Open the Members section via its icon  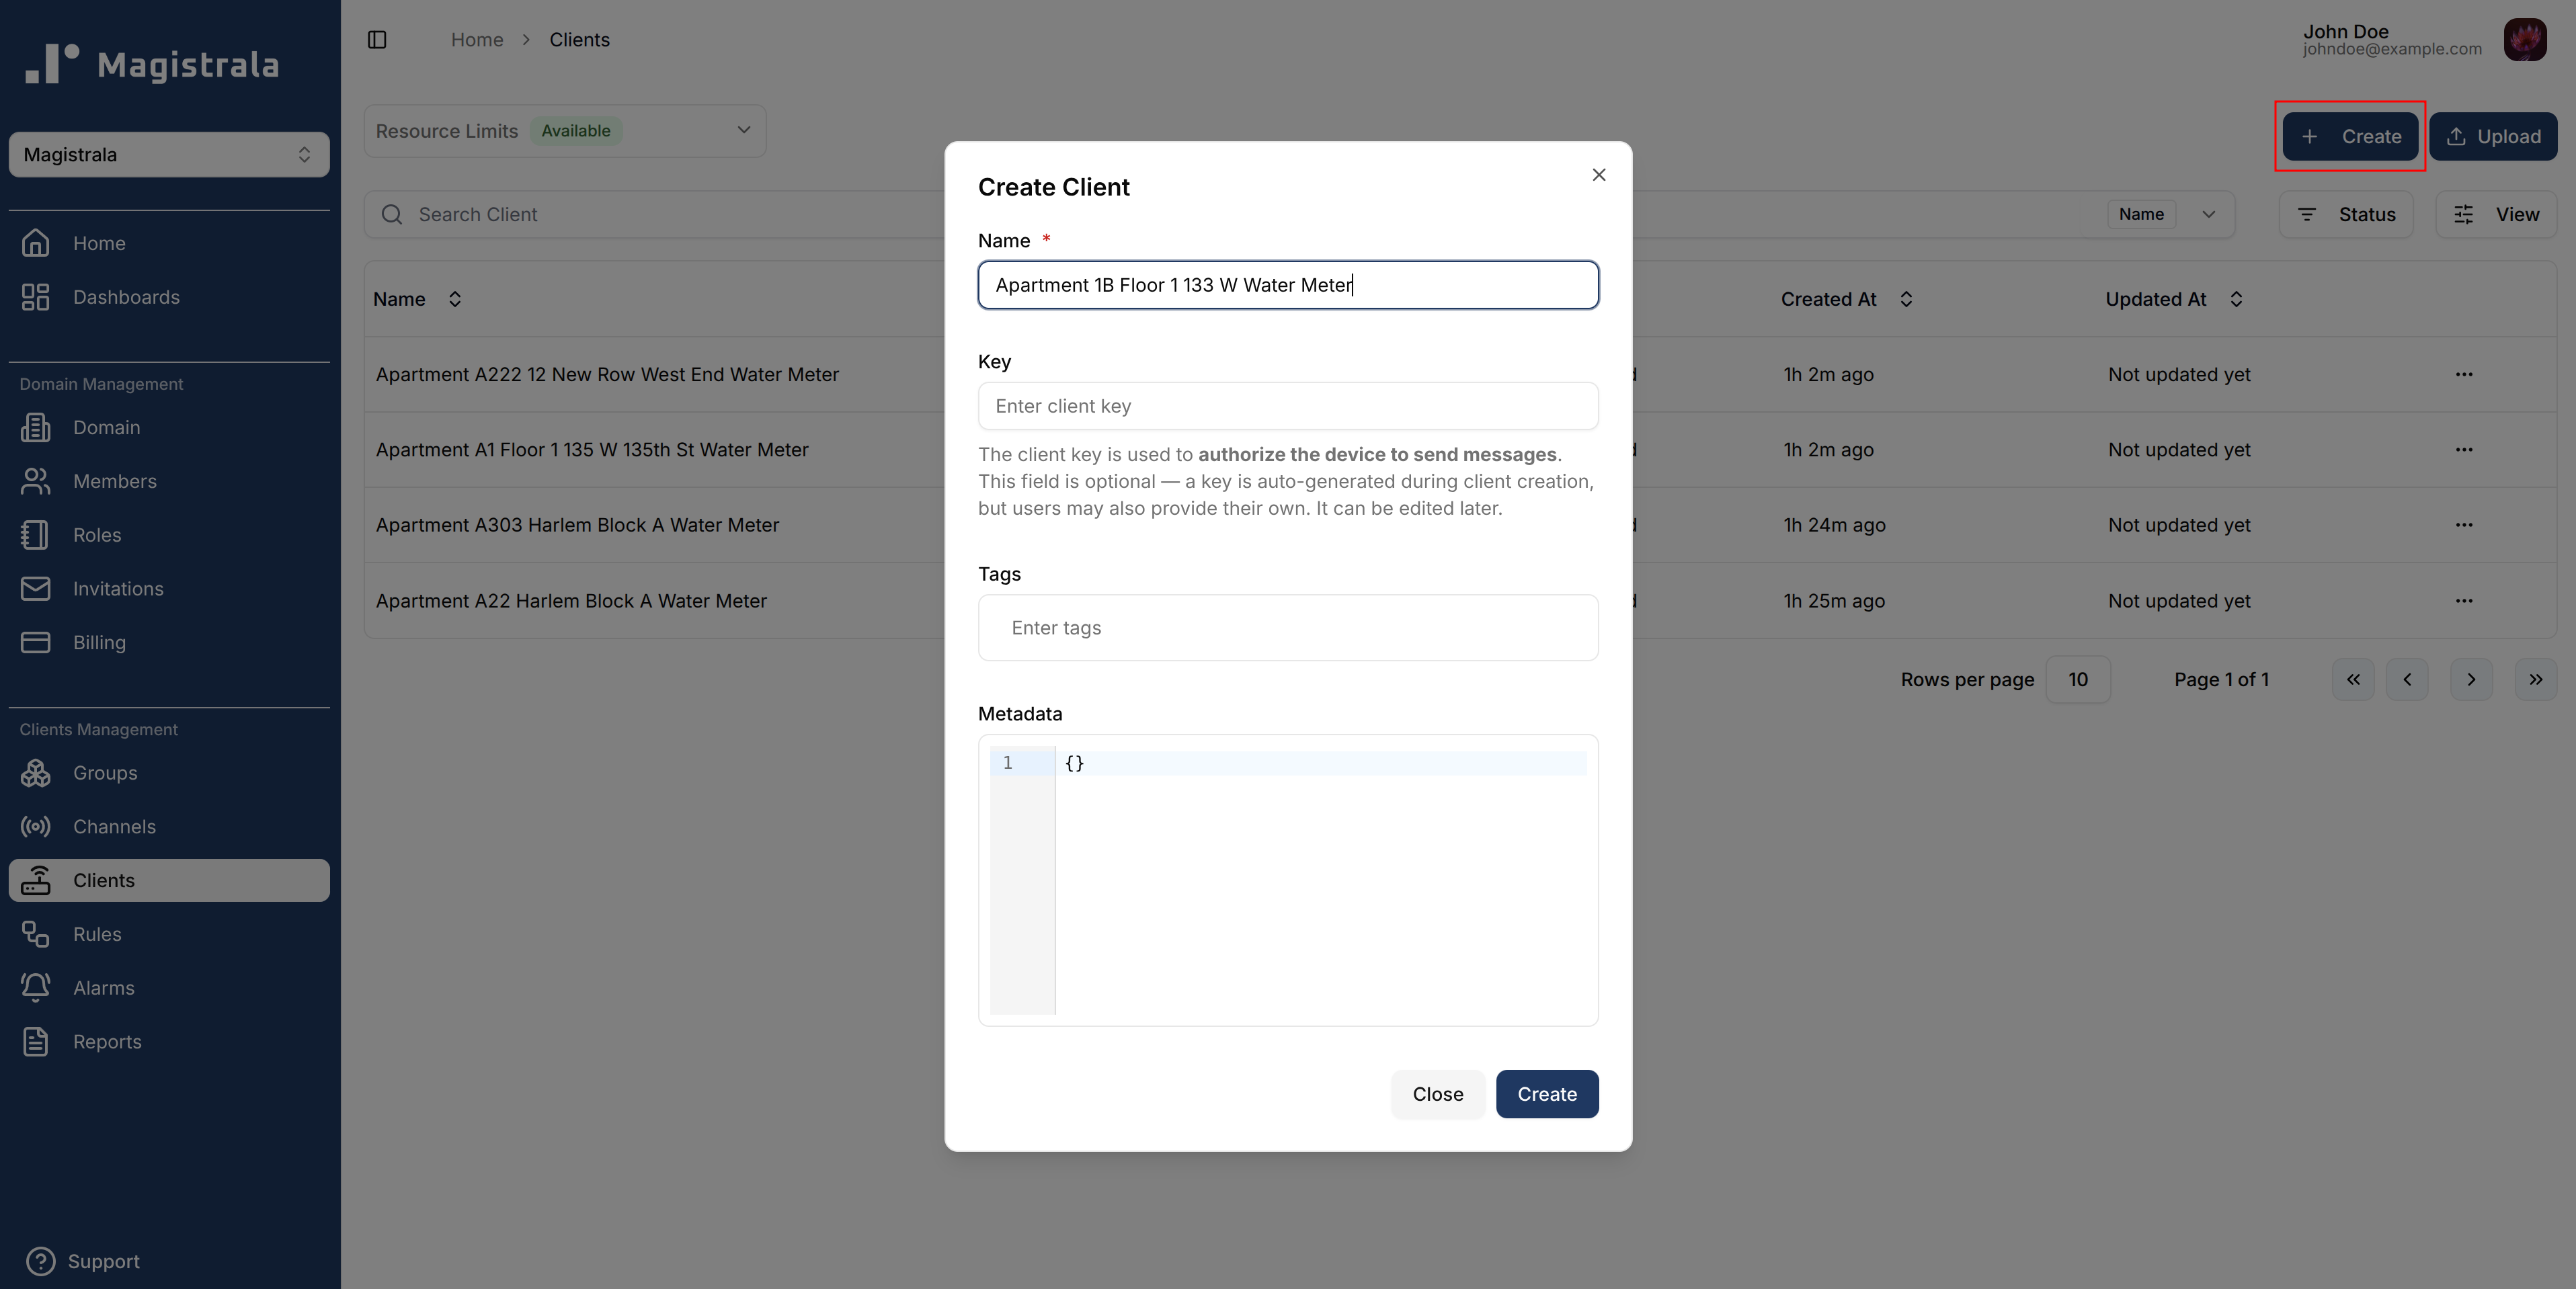pos(36,481)
